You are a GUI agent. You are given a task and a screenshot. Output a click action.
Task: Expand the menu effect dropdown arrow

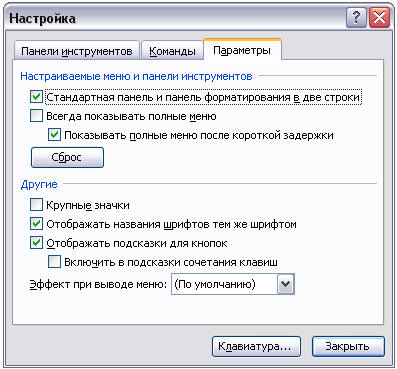tap(286, 284)
